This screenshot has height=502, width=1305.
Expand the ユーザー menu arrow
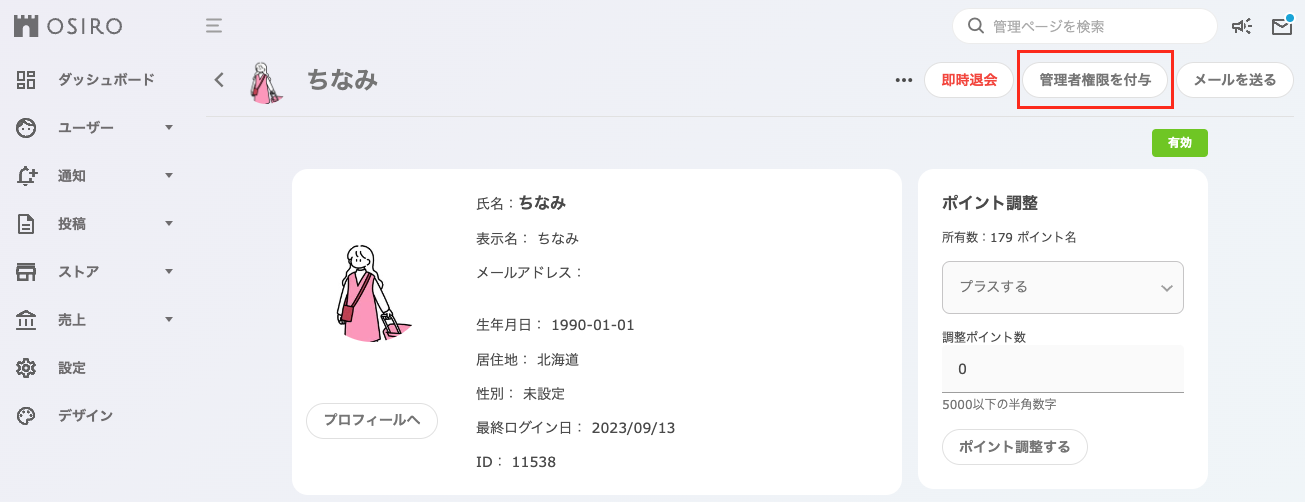(169, 128)
